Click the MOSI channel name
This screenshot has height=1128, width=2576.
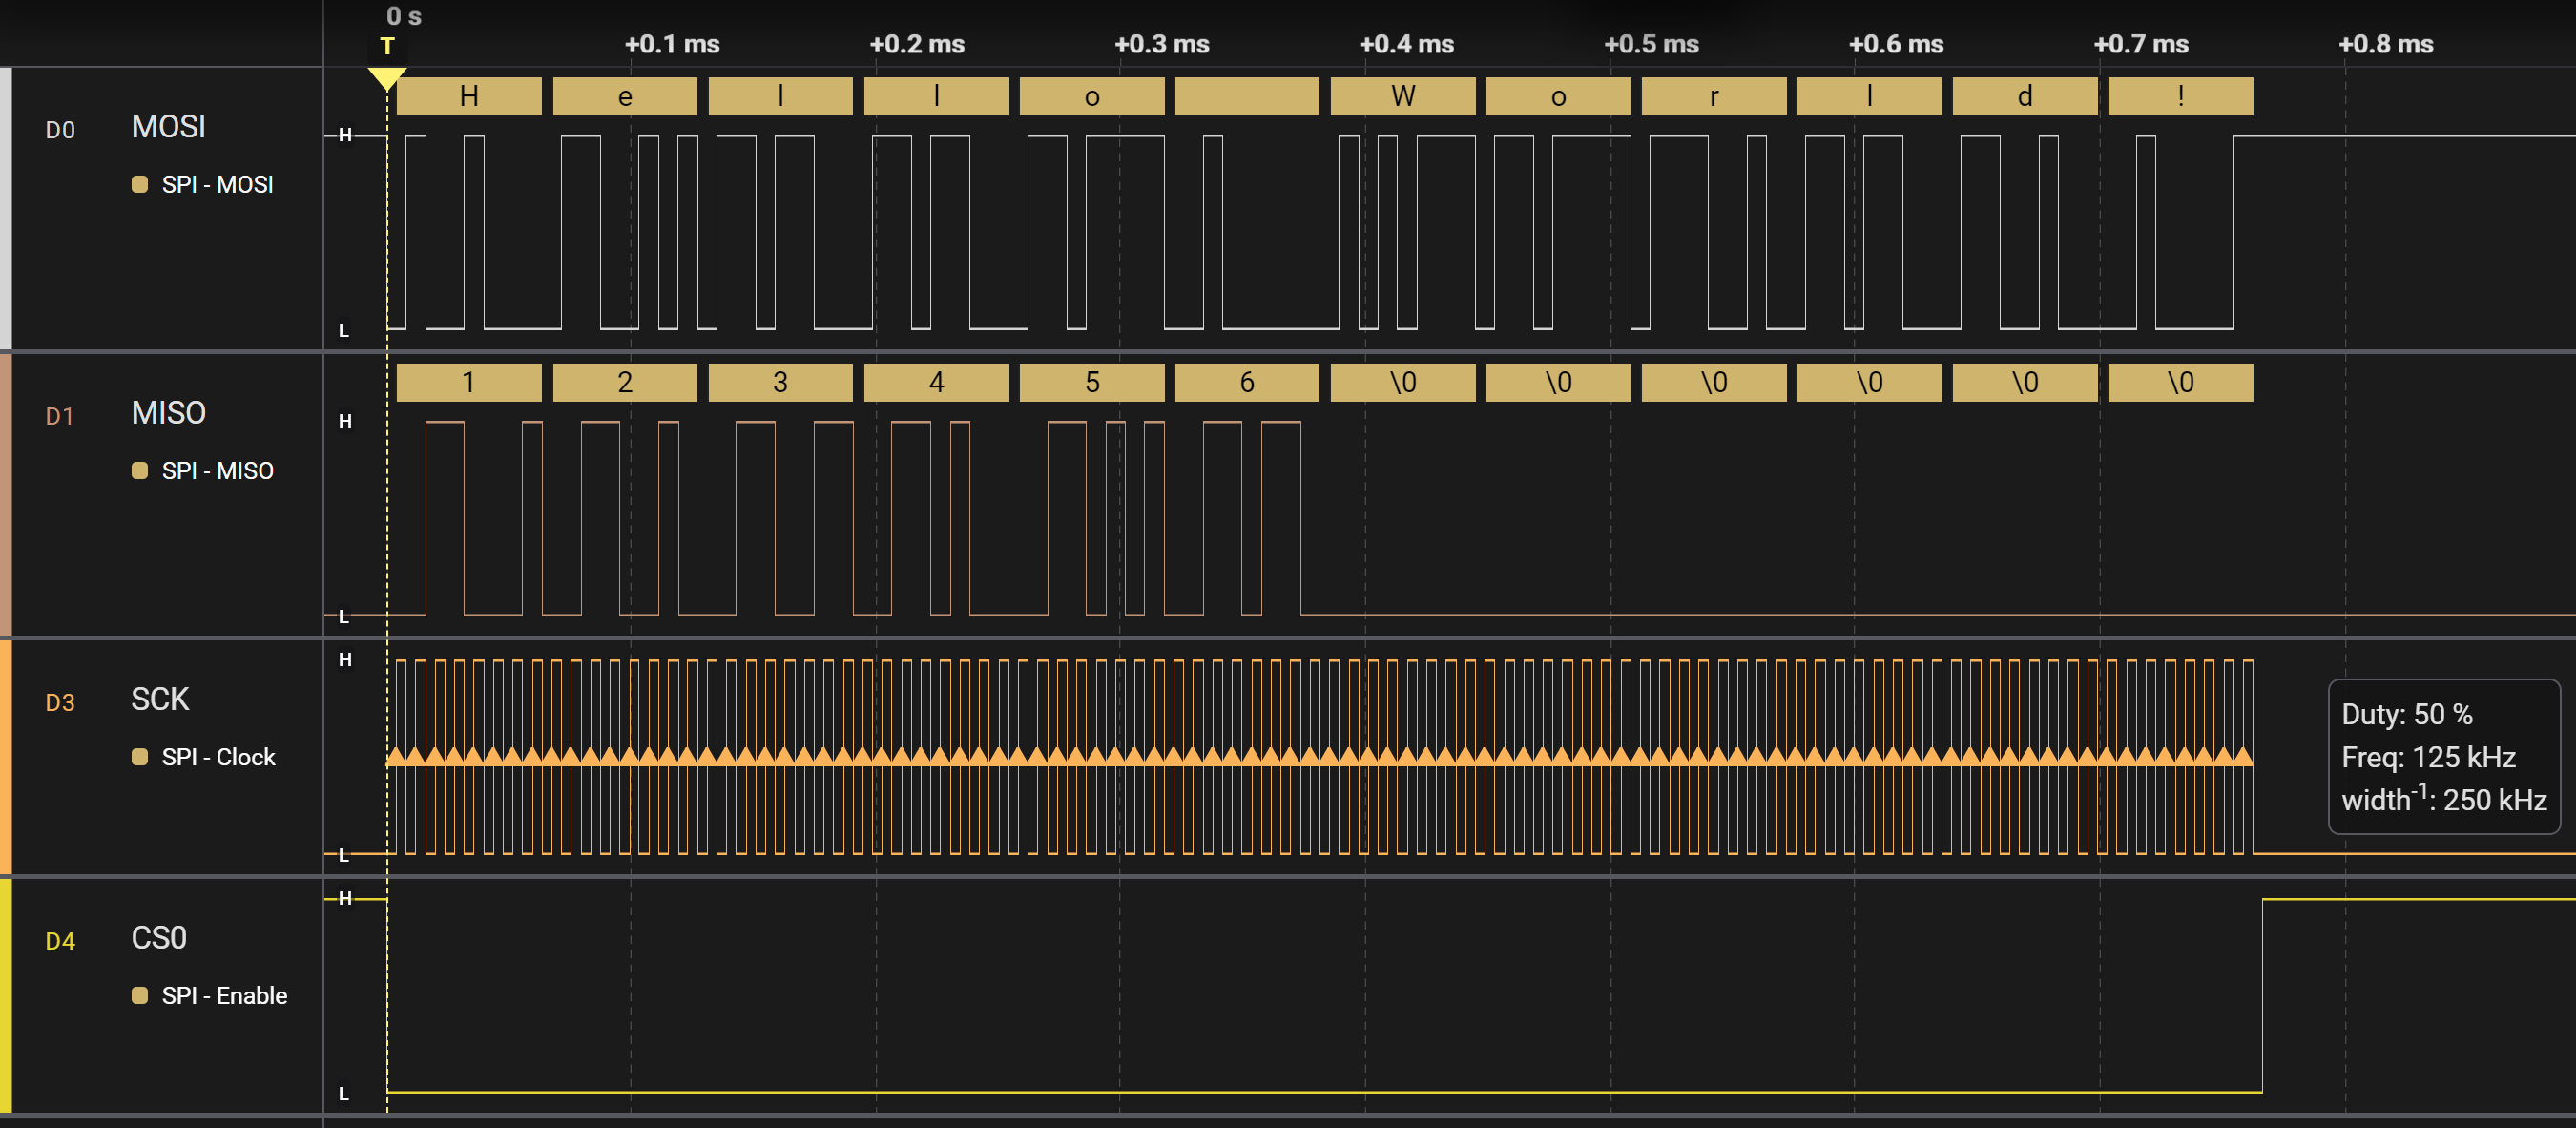168,127
